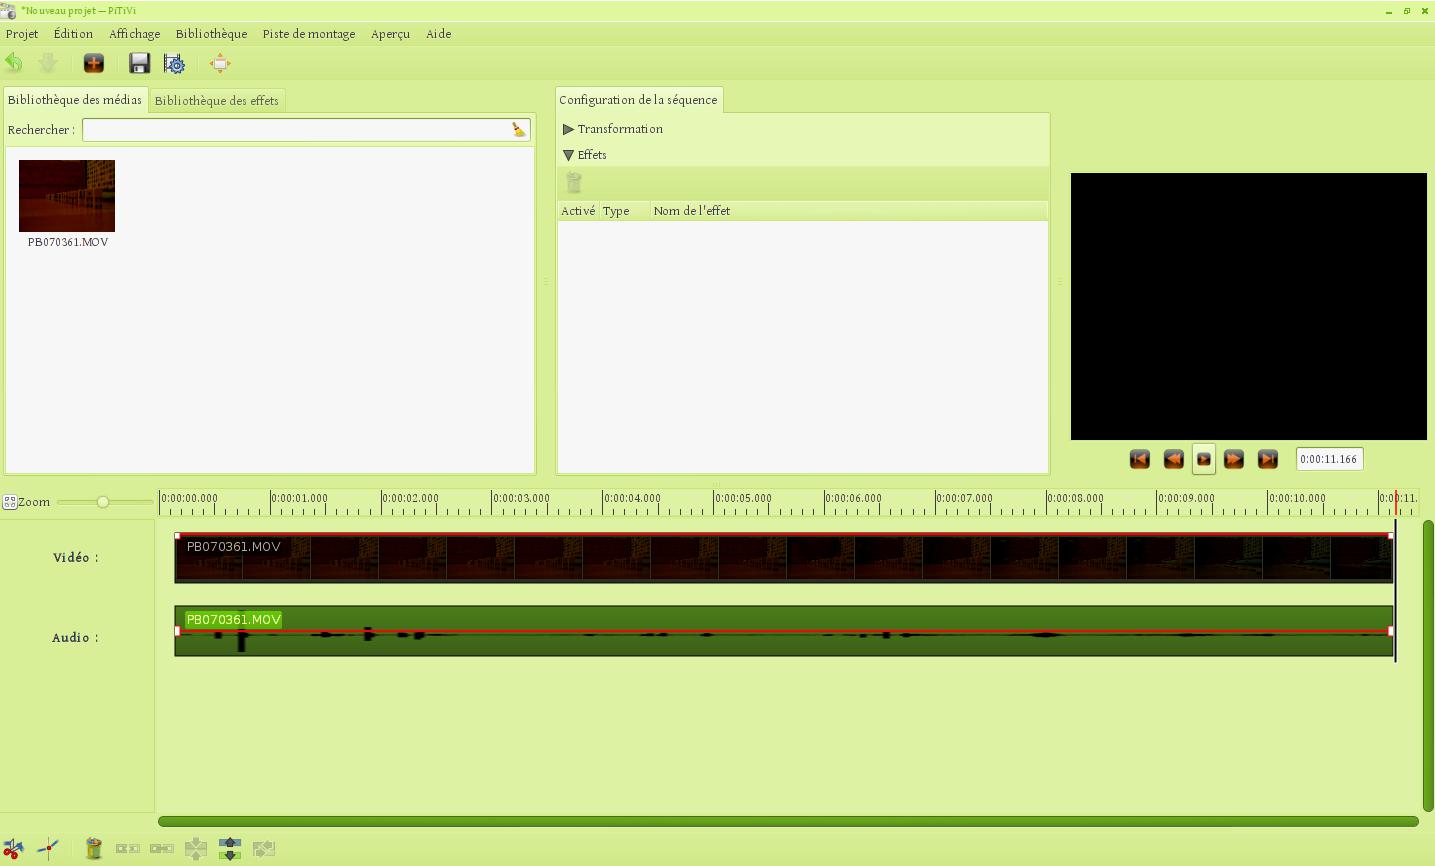The width and height of the screenshot is (1435, 866).
Task: Clear the search field with broom icon
Action: click(518, 130)
